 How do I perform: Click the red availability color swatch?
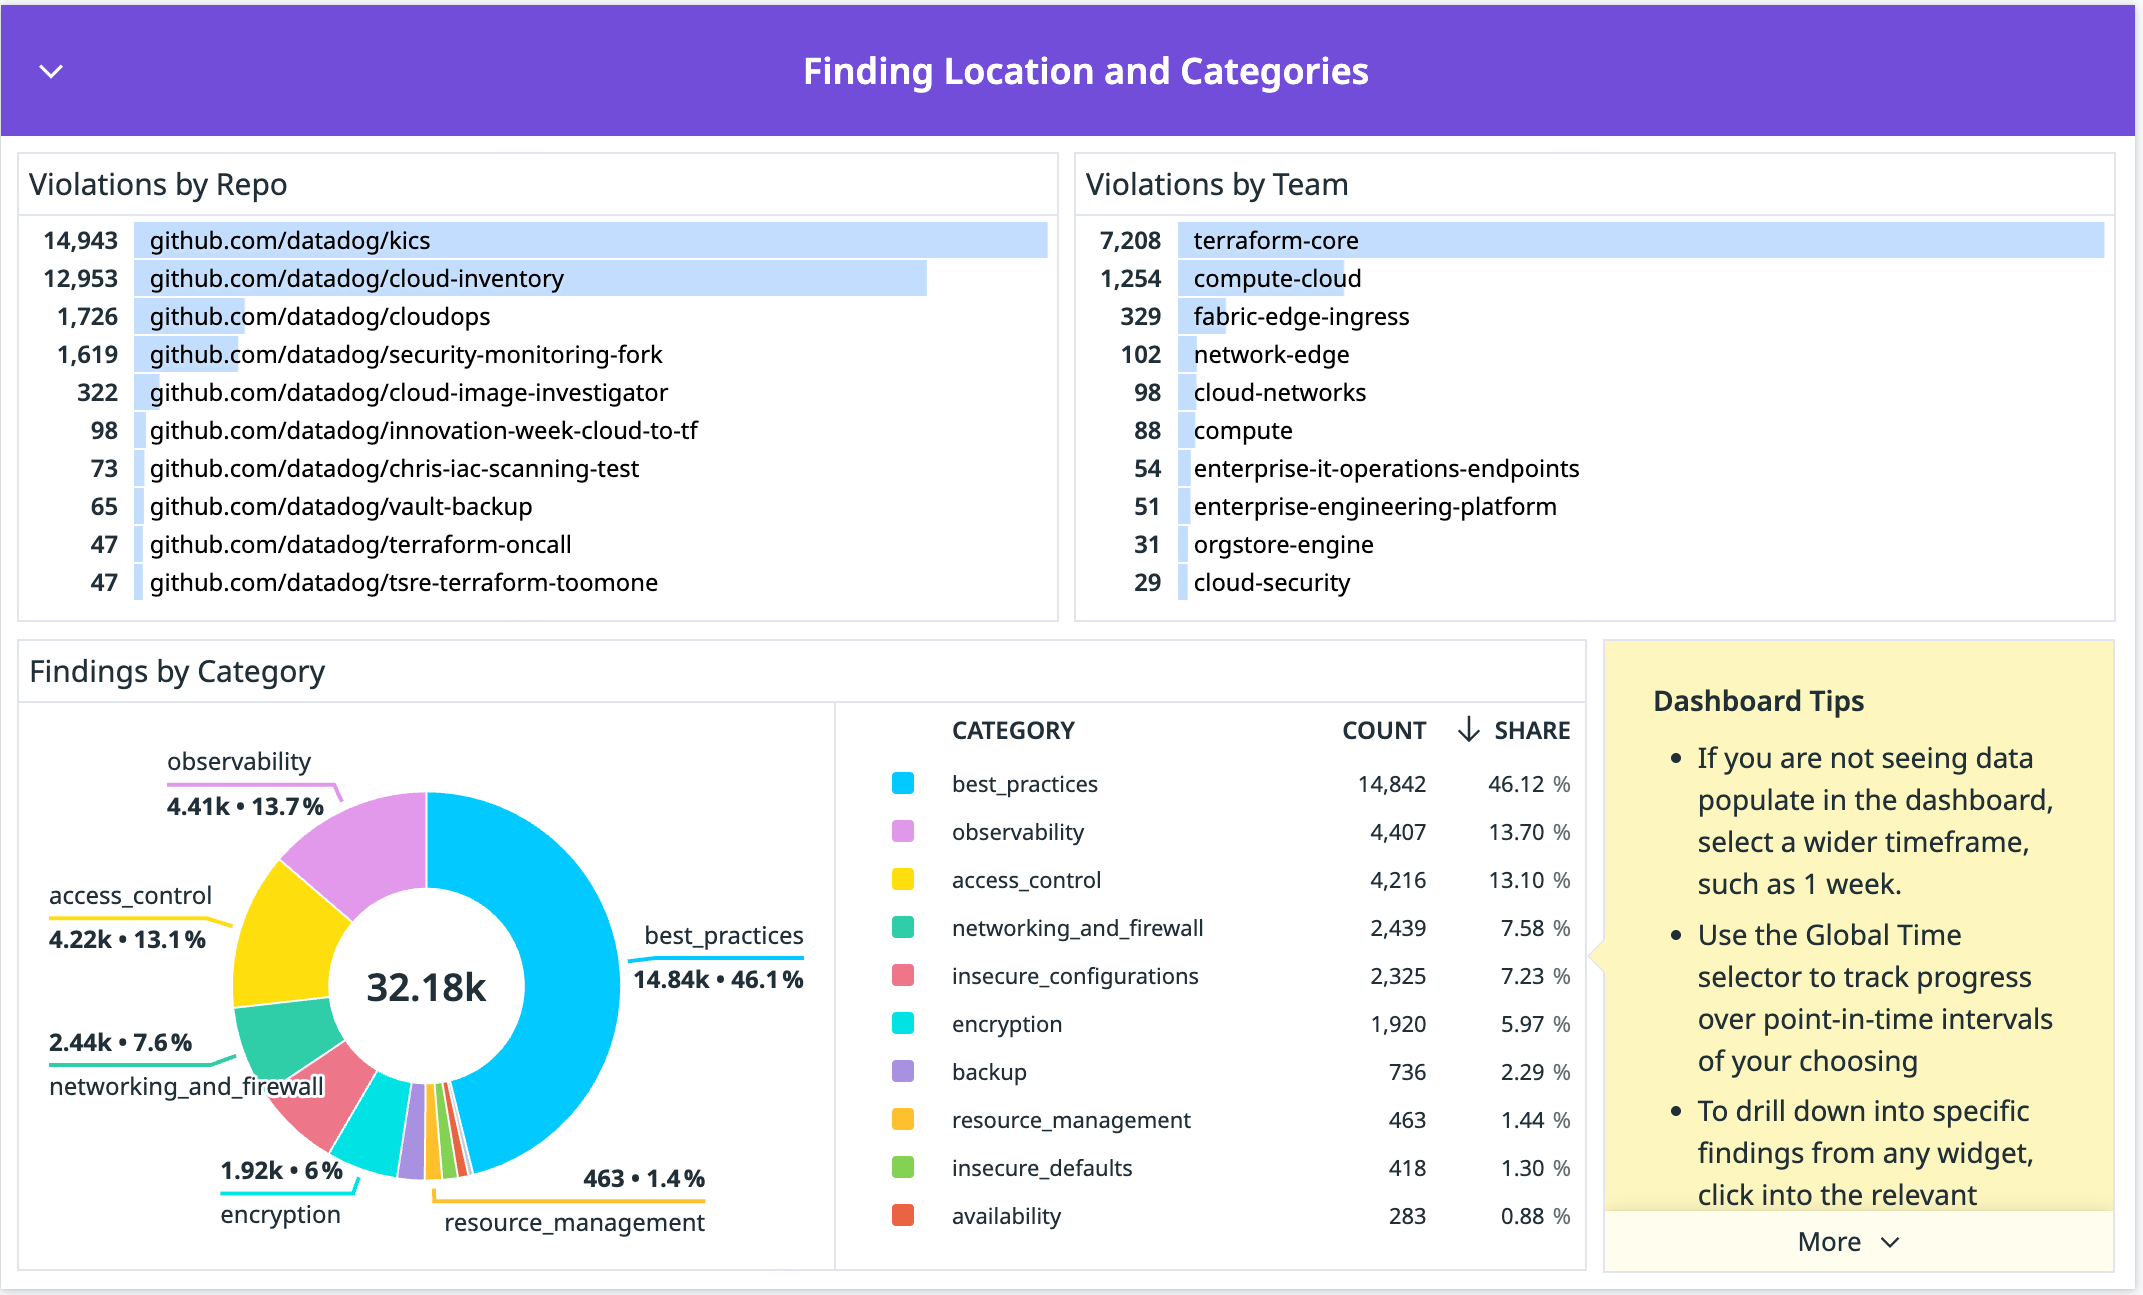901,1216
